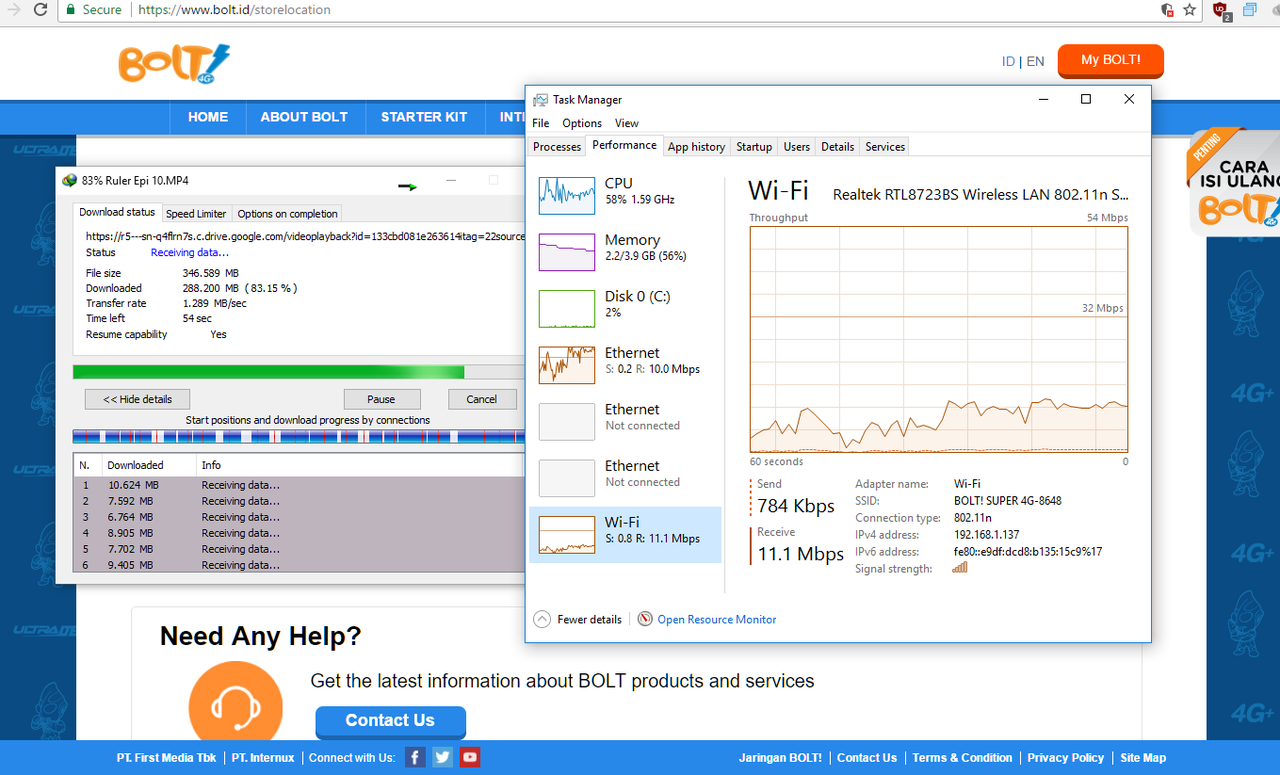Screen dimensions: 1280x775
Task: Click the Wi-Fi throughput graph
Action: pyautogui.click(x=939, y=340)
